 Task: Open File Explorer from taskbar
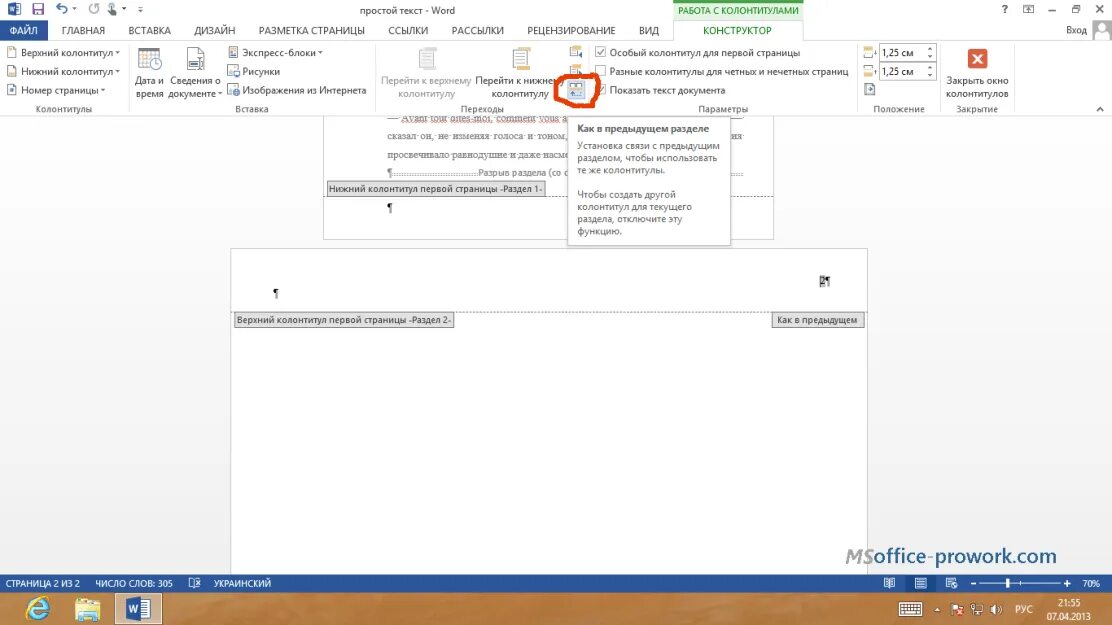(x=88, y=609)
